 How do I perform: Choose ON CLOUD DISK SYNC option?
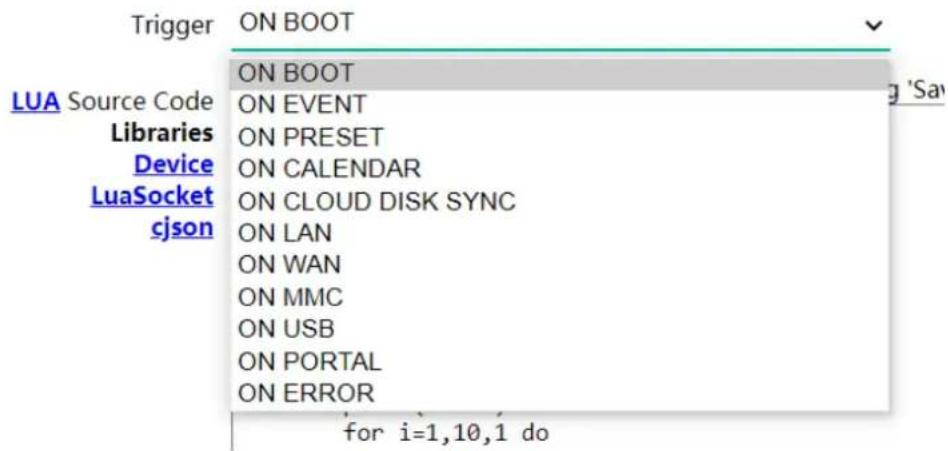[377, 201]
